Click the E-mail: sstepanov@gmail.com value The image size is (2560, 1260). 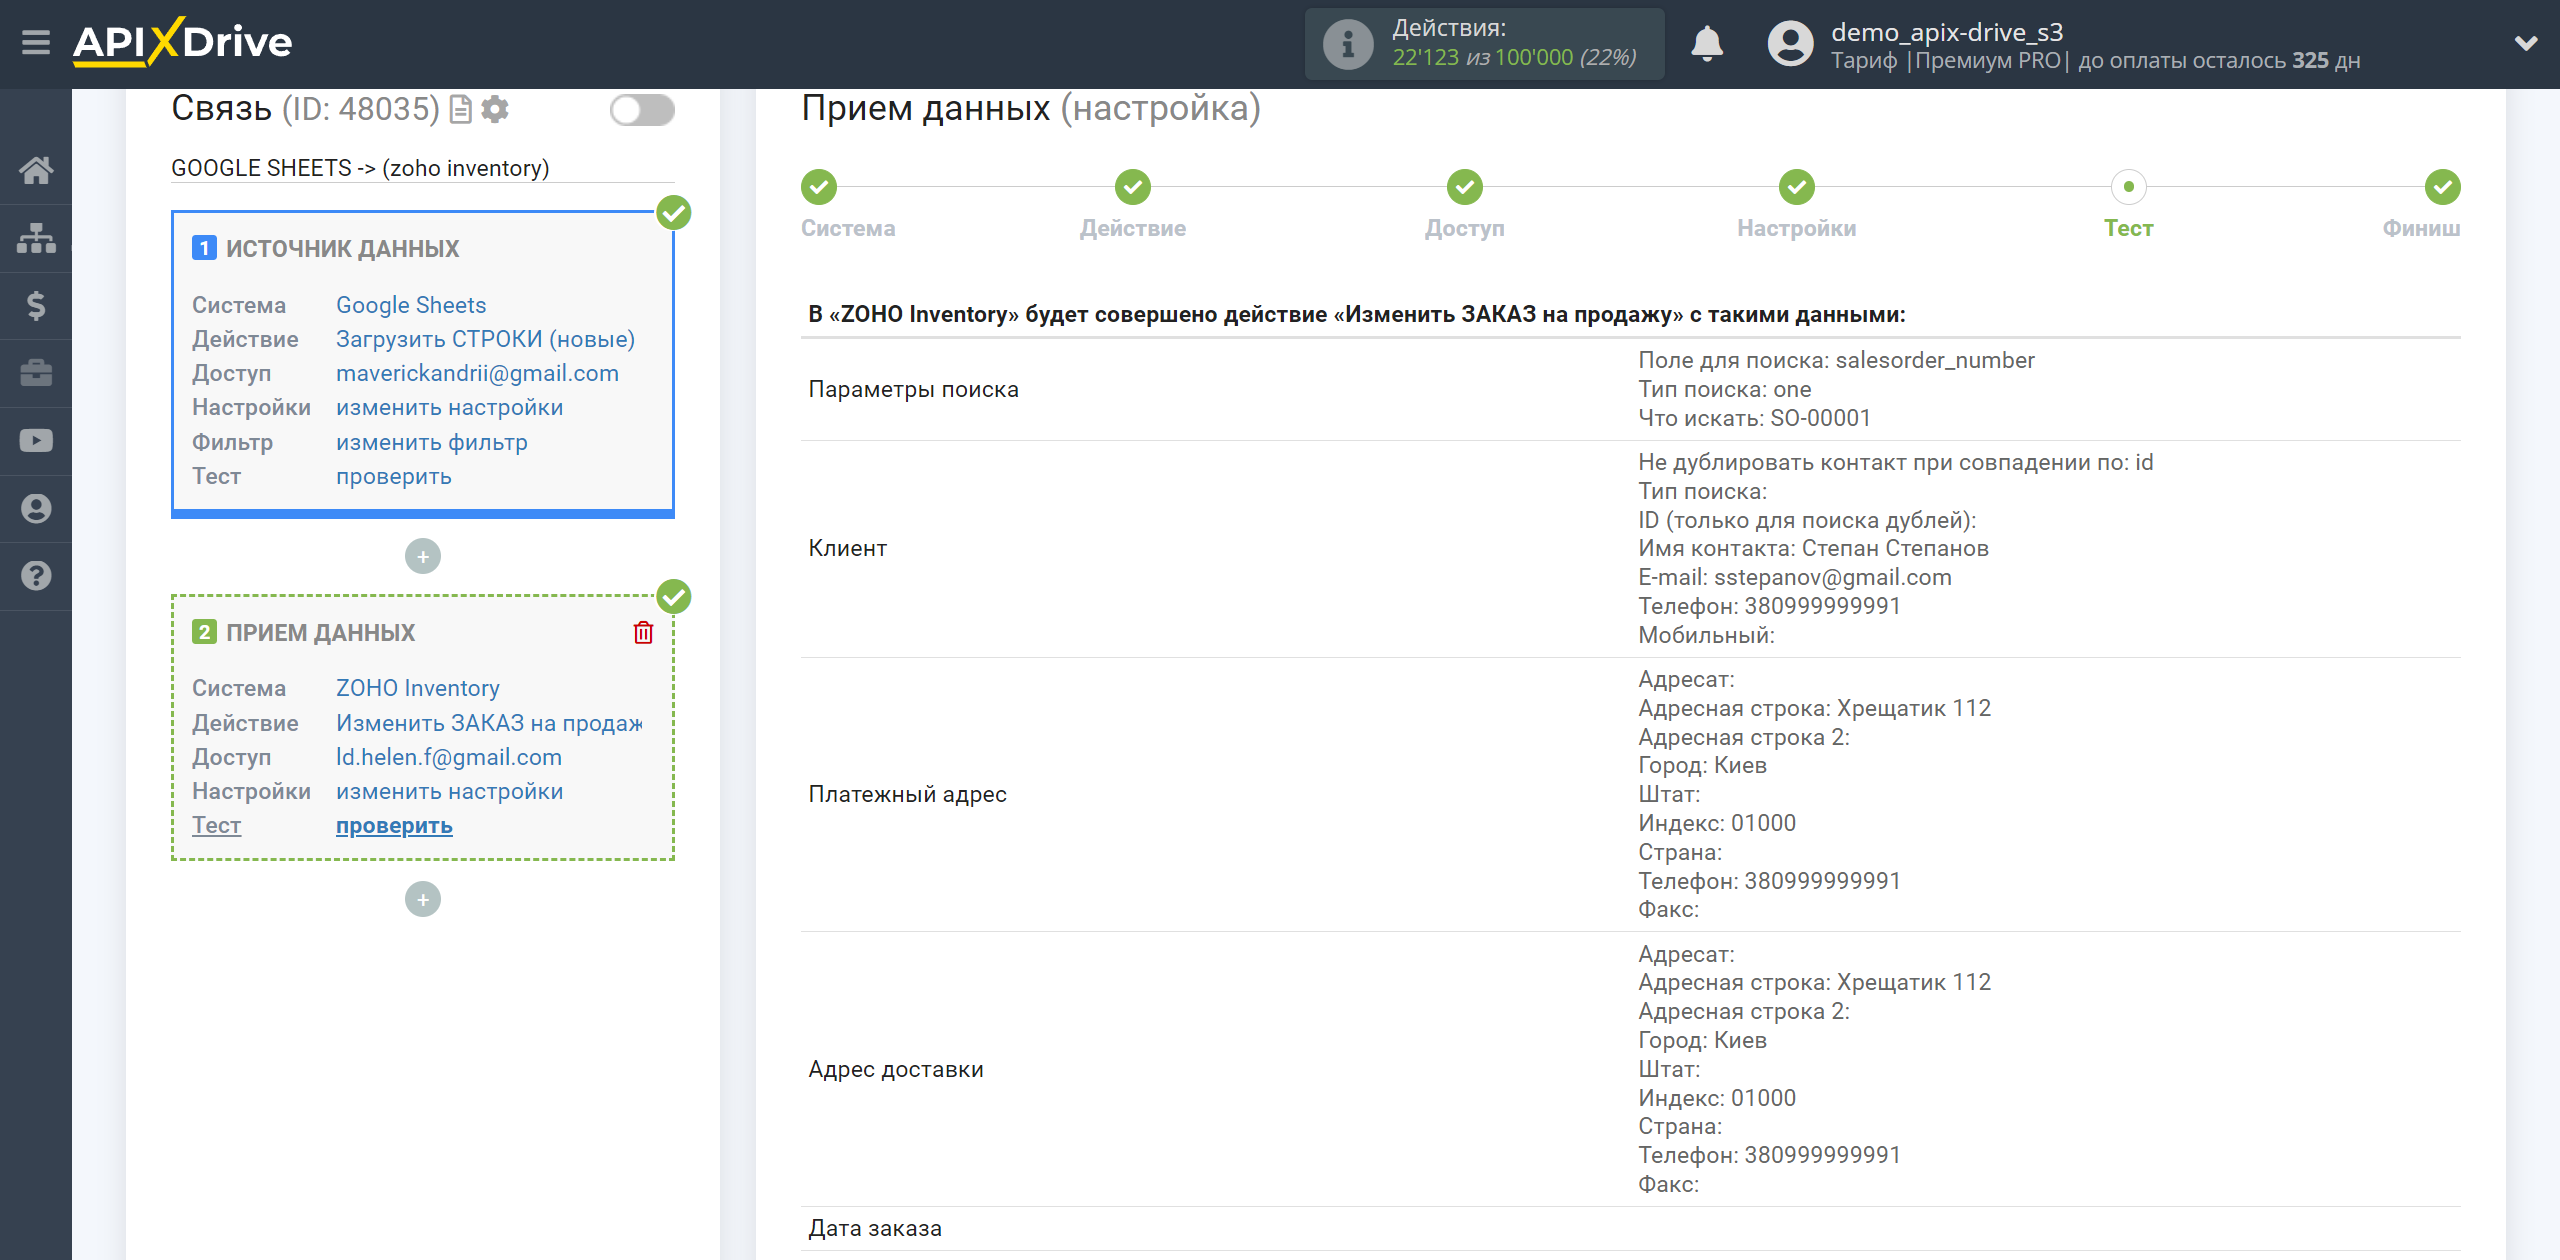1794,577
